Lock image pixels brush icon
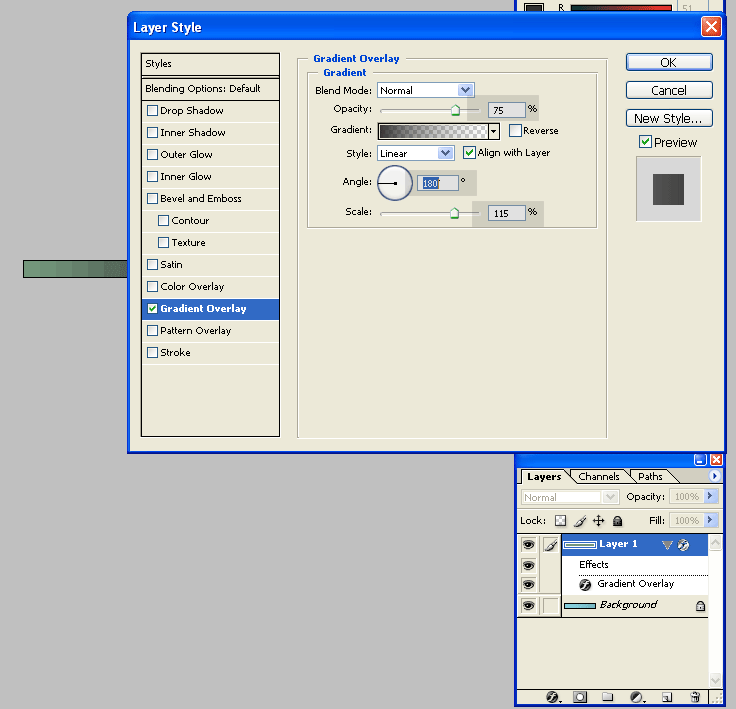736x709 pixels. click(580, 521)
